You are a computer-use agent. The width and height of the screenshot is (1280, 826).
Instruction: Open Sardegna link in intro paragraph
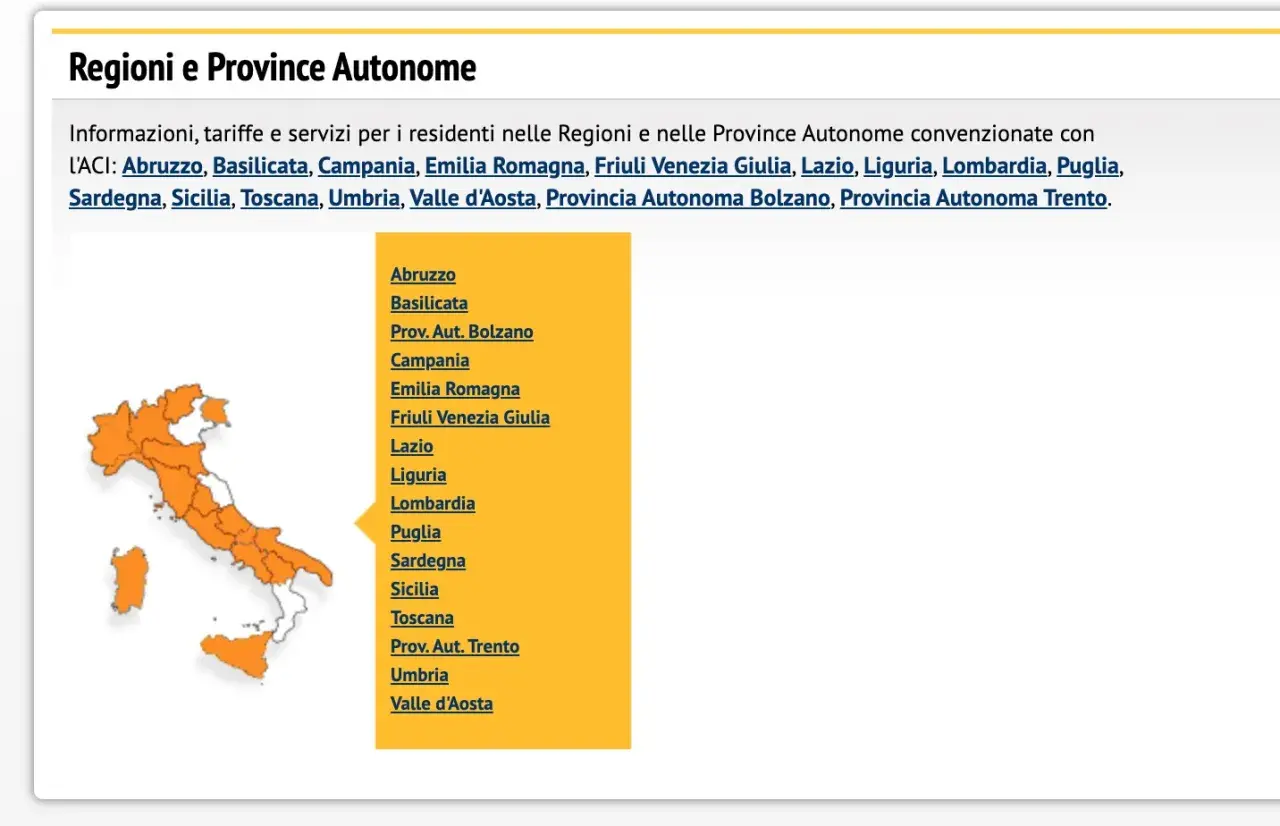115,197
